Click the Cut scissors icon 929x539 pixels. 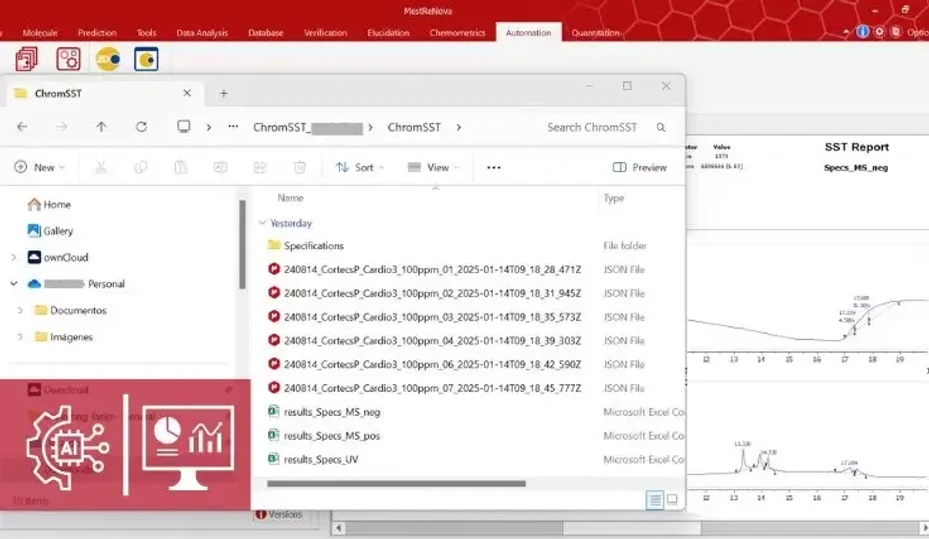point(101,168)
